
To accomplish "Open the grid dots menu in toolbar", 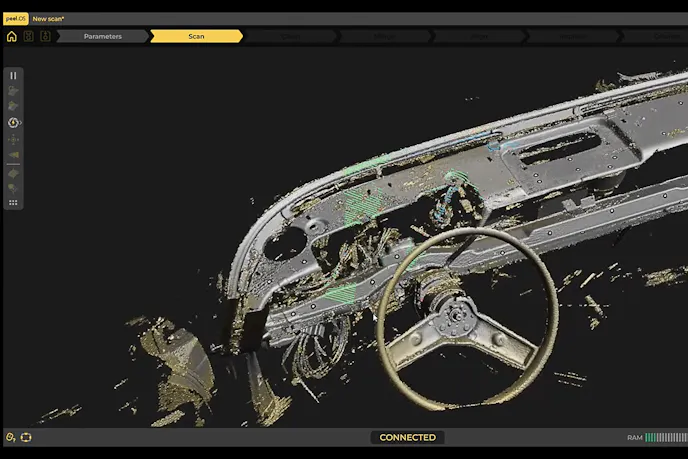I will (x=14, y=202).
